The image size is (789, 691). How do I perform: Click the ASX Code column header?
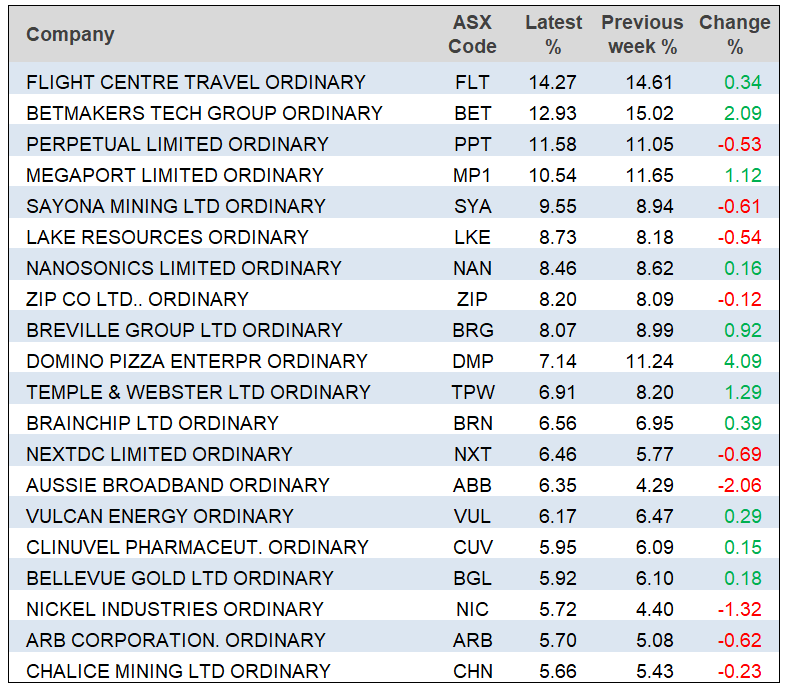472,35
